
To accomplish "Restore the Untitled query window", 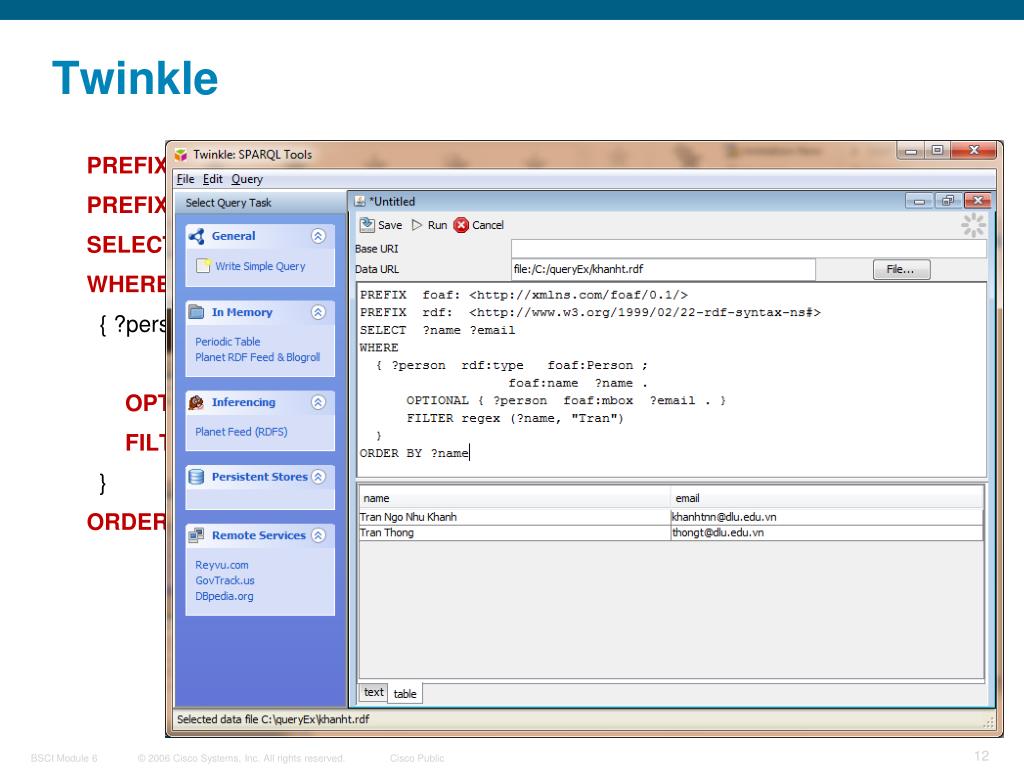I will point(948,201).
